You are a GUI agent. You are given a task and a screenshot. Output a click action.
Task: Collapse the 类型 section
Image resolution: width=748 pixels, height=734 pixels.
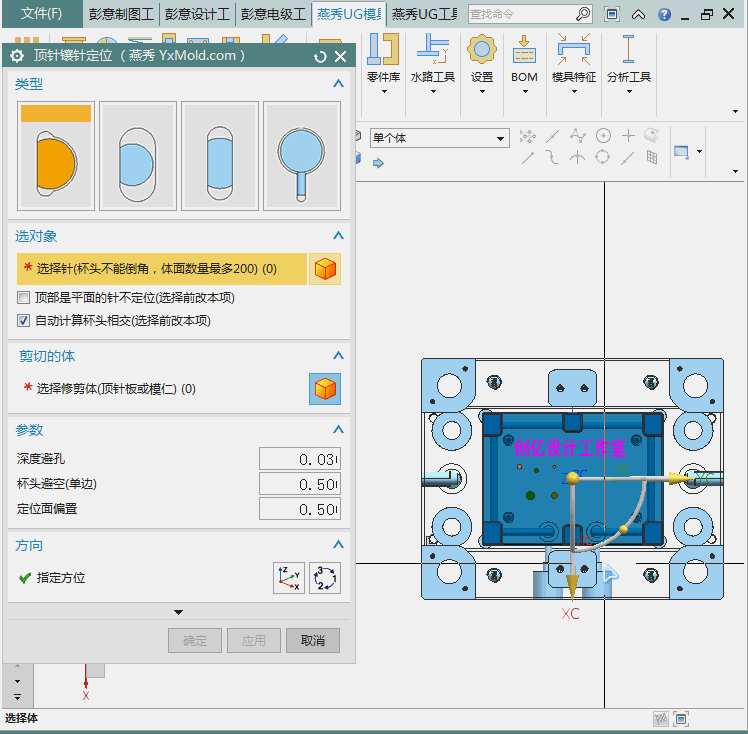click(338, 83)
